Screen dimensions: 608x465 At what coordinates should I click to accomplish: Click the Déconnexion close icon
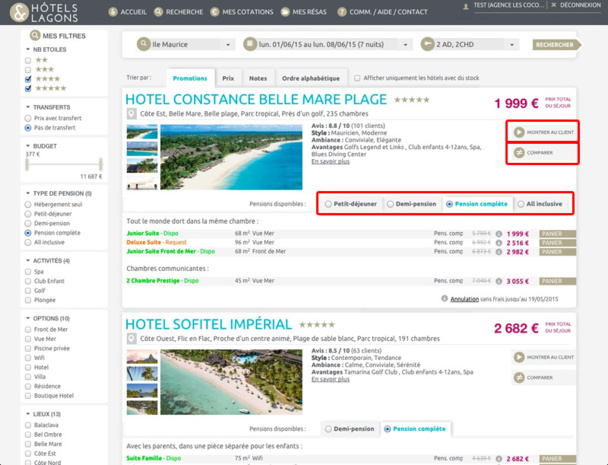tap(554, 5)
